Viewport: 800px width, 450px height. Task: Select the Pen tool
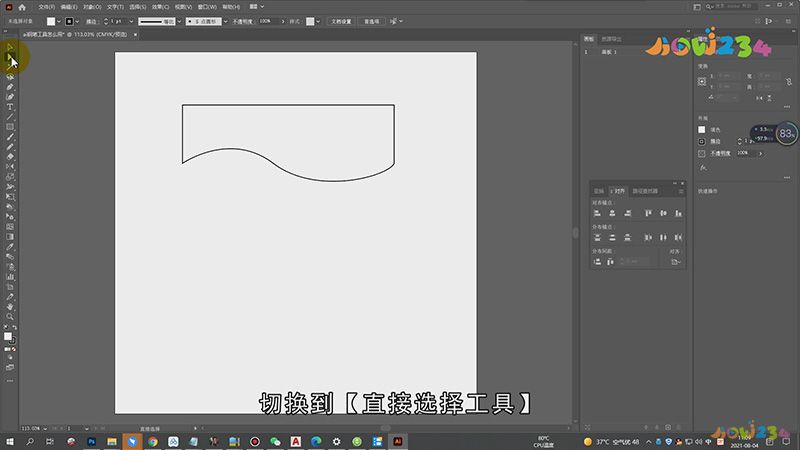tap(10, 87)
